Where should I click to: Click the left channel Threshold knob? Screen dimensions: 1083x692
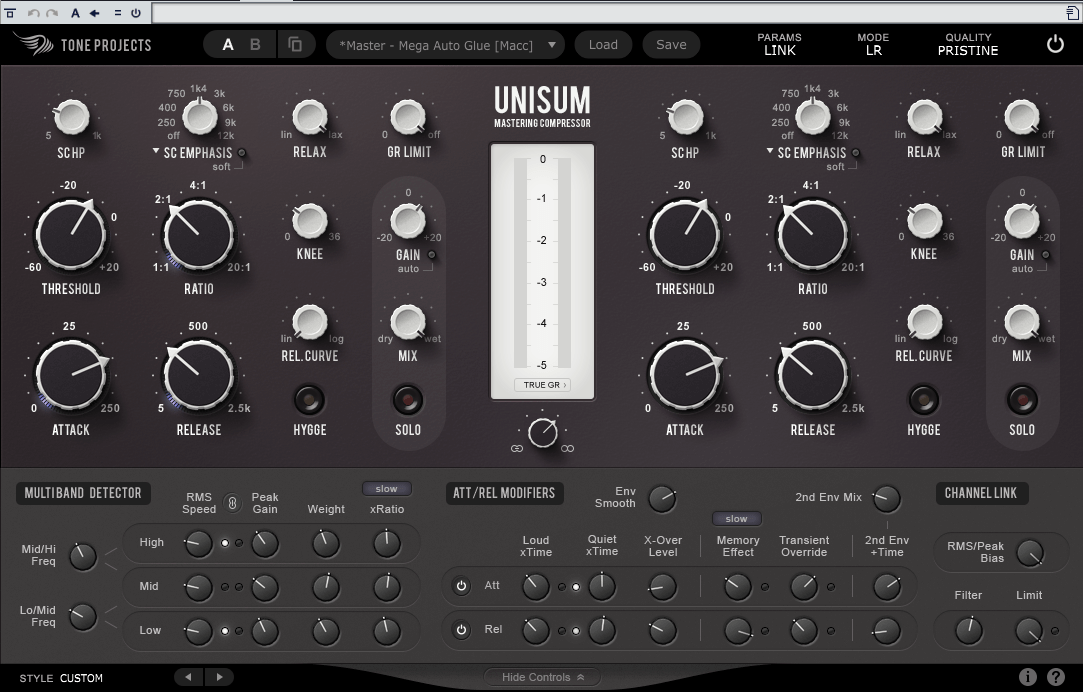[x=71, y=233]
